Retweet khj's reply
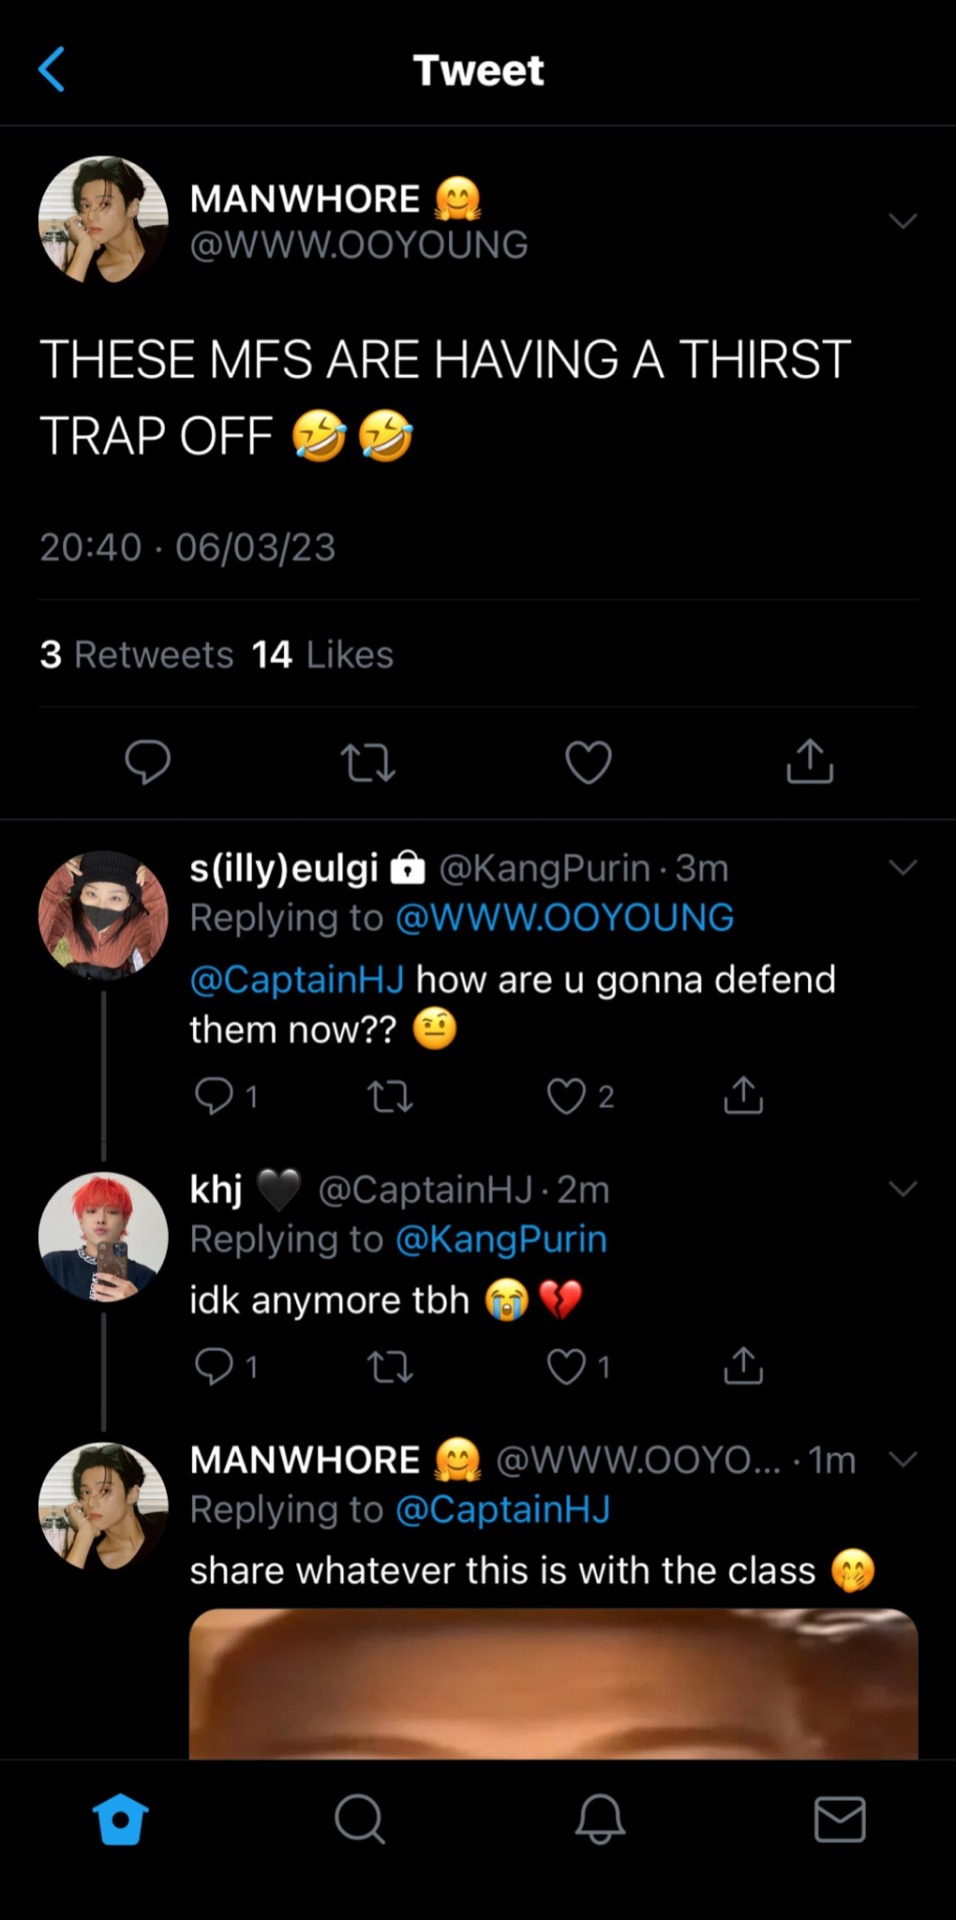The image size is (956, 1920). pyautogui.click(x=390, y=1366)
